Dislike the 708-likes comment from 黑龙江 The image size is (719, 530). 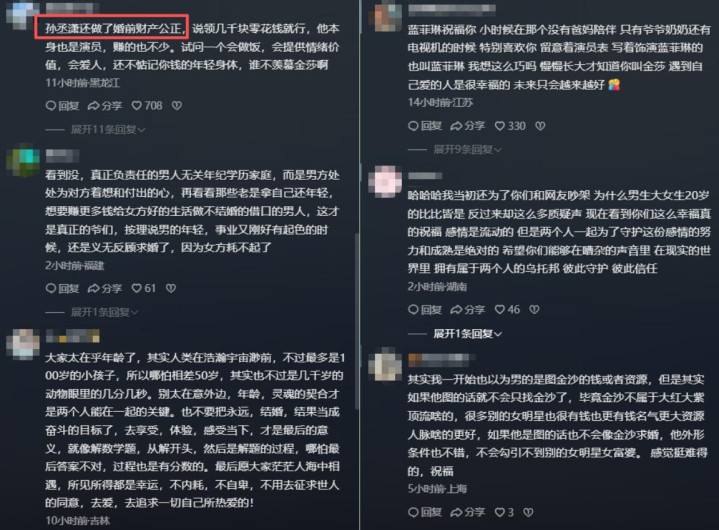click(177, 106)
